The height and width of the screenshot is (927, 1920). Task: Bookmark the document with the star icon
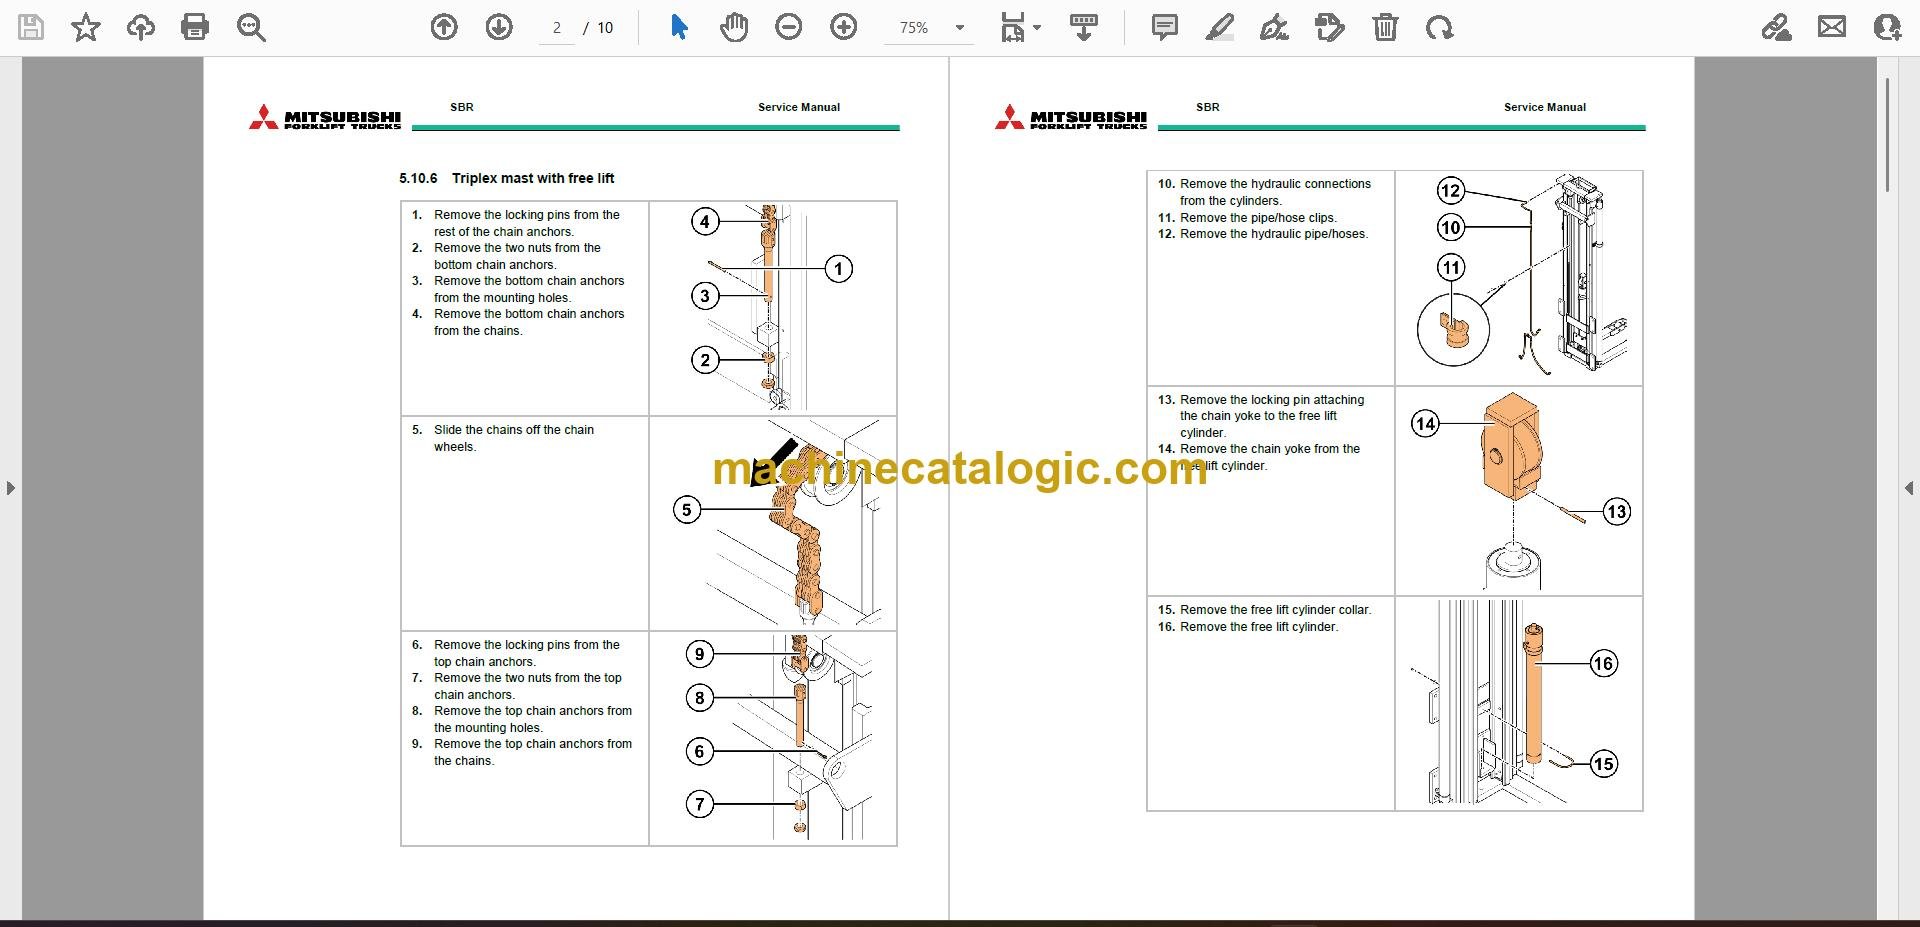pyautogui.click(x=86, y=28)
